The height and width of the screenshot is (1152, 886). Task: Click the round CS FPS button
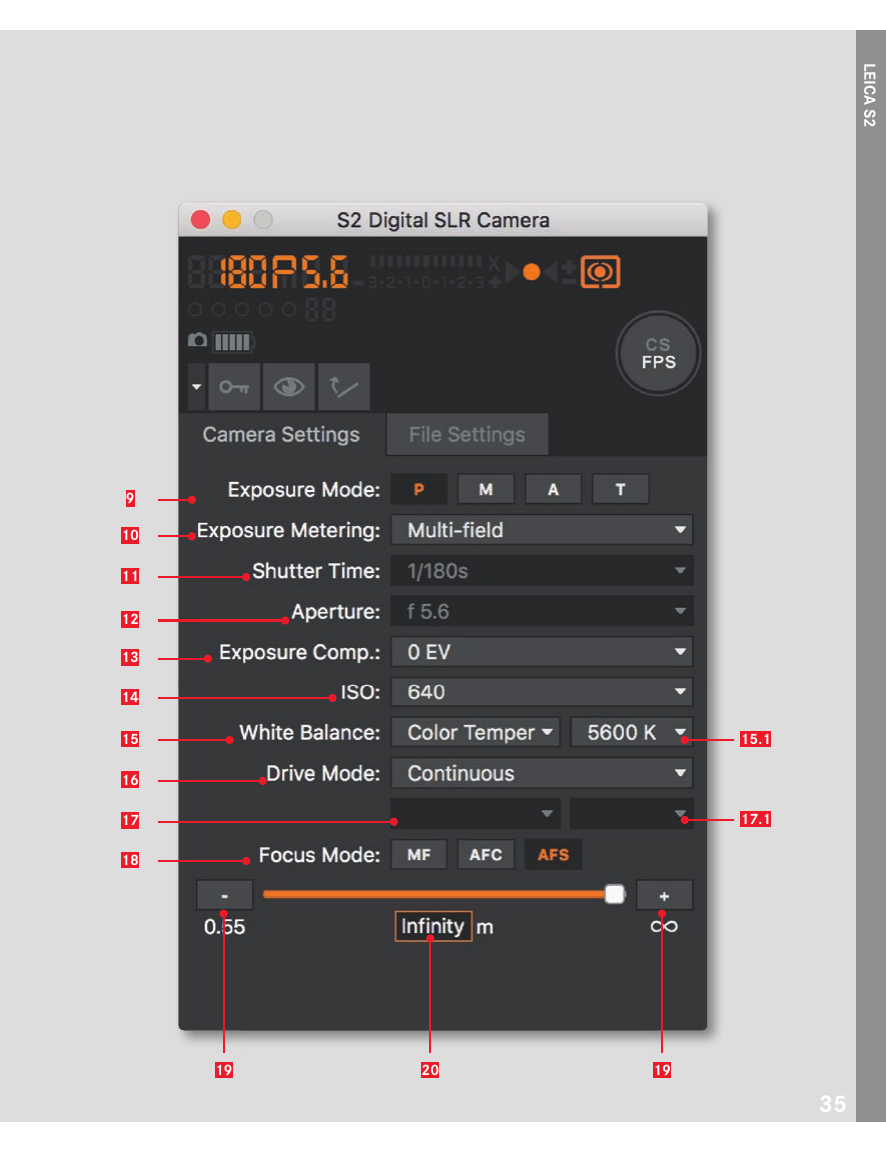658,353
